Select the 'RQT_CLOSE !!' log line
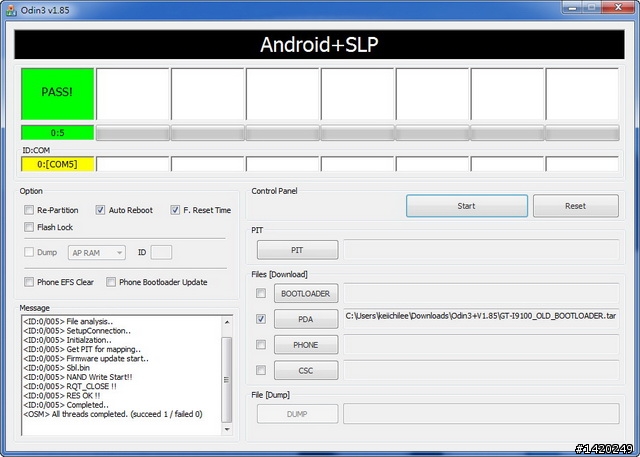 tap(70, 386)
